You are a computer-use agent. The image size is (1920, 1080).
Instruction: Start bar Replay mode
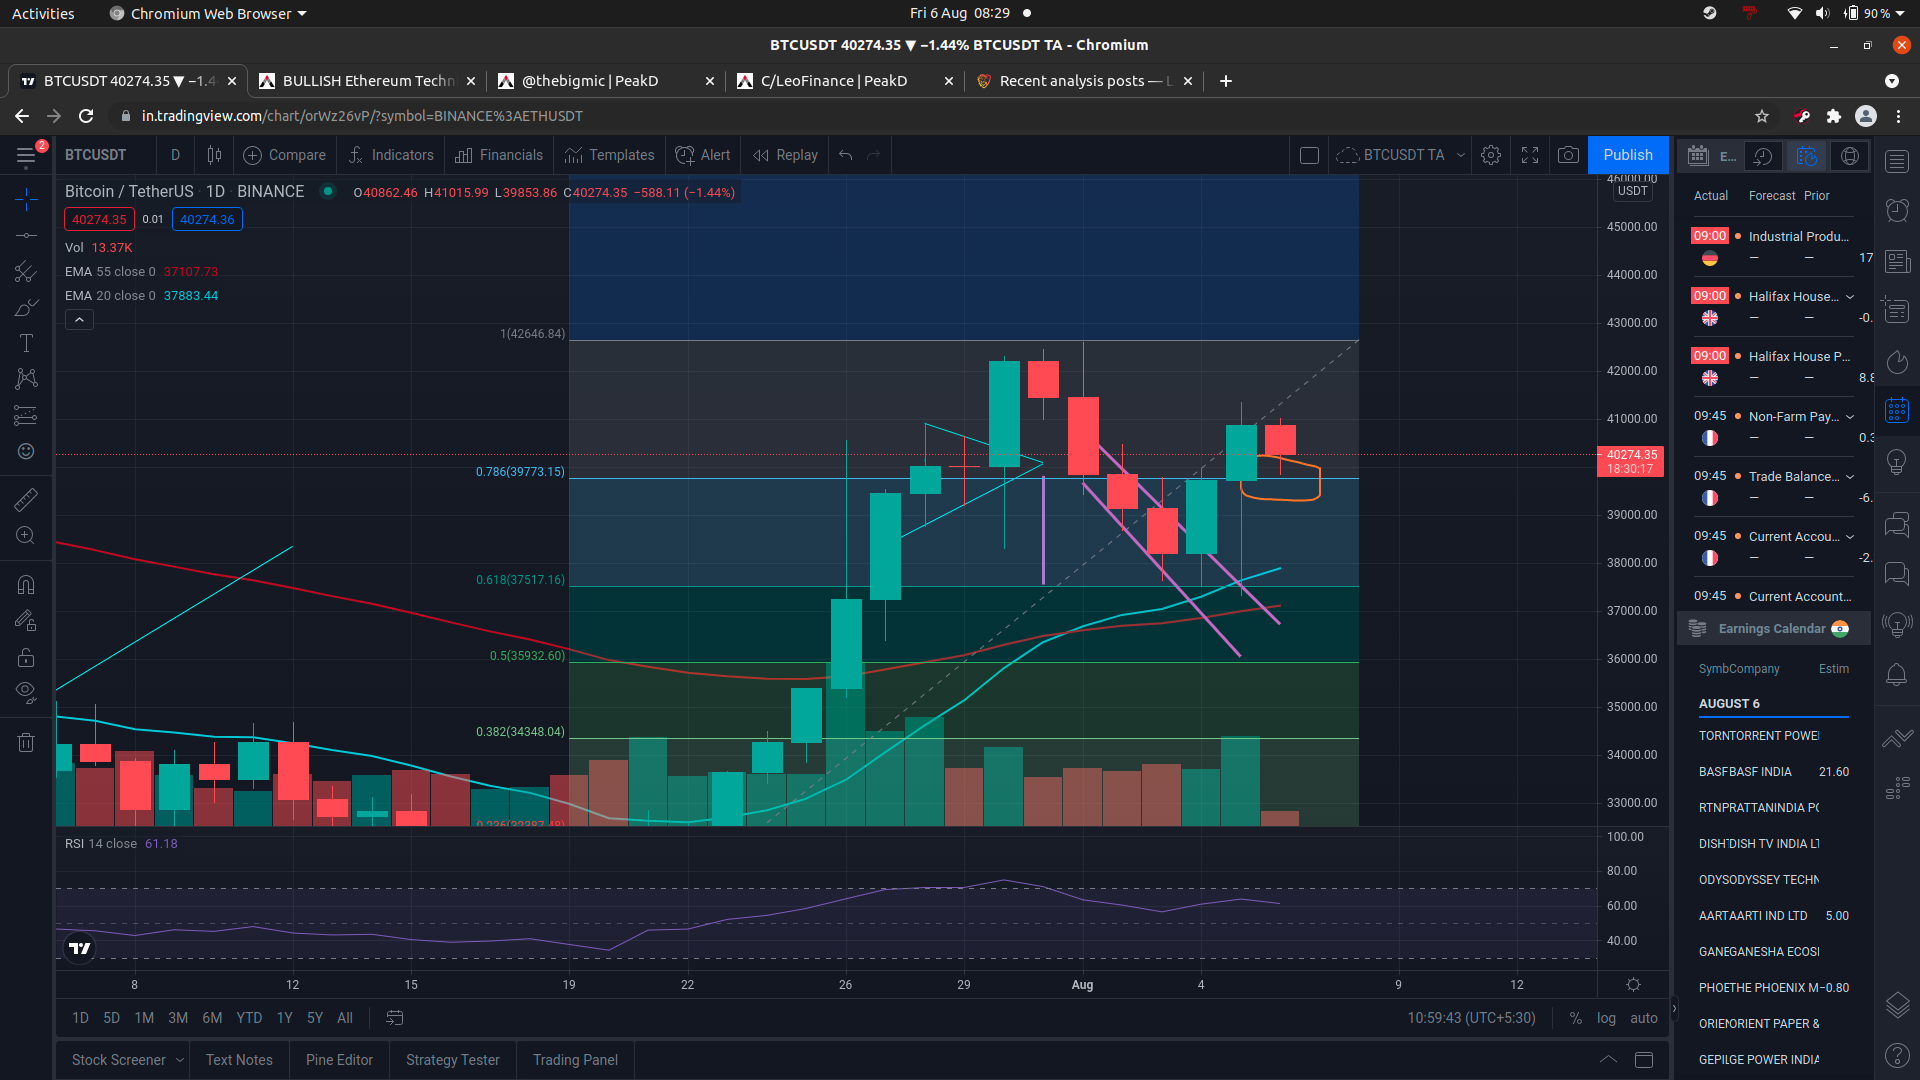click(786, 155)
